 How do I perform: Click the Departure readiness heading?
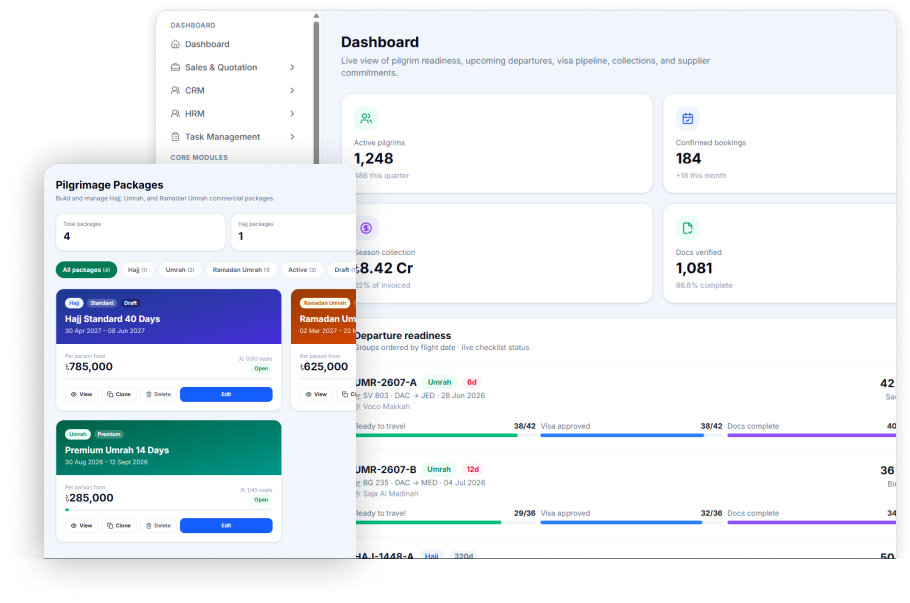403,335
